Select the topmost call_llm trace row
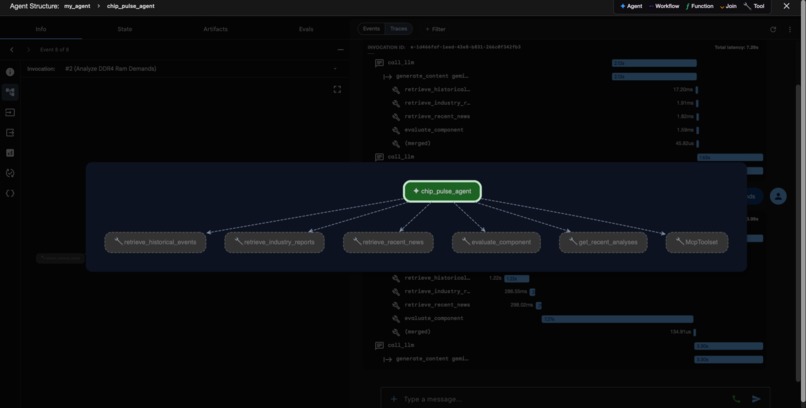The image size is (806, 408). (x=564, y=63)
